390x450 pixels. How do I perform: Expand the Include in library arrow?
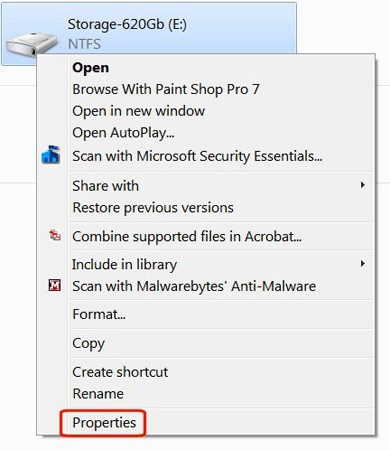tap(363, 264)
